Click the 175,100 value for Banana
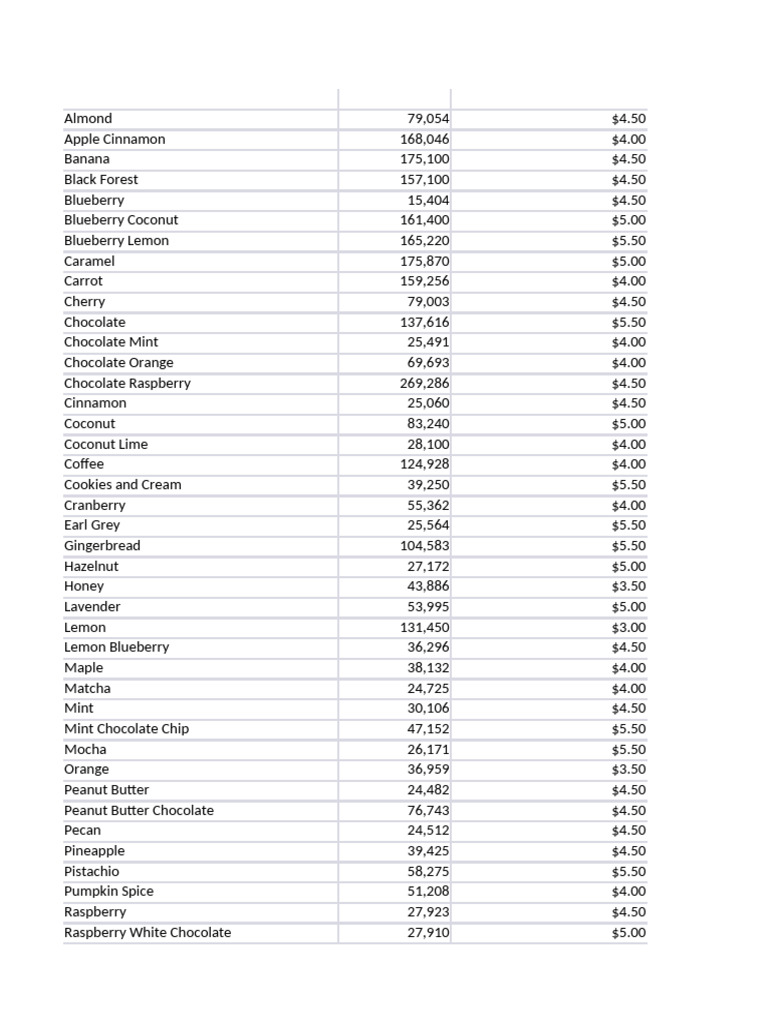This screenshot has height=1024, width=768. coord(424,159)
